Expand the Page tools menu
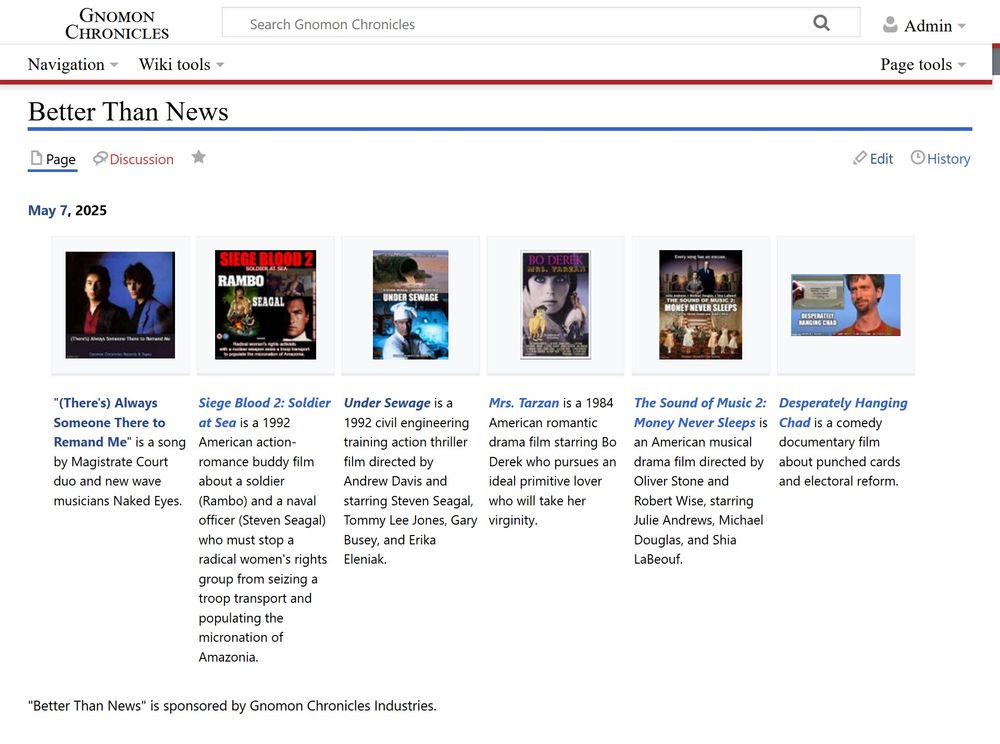 (923, 64)
